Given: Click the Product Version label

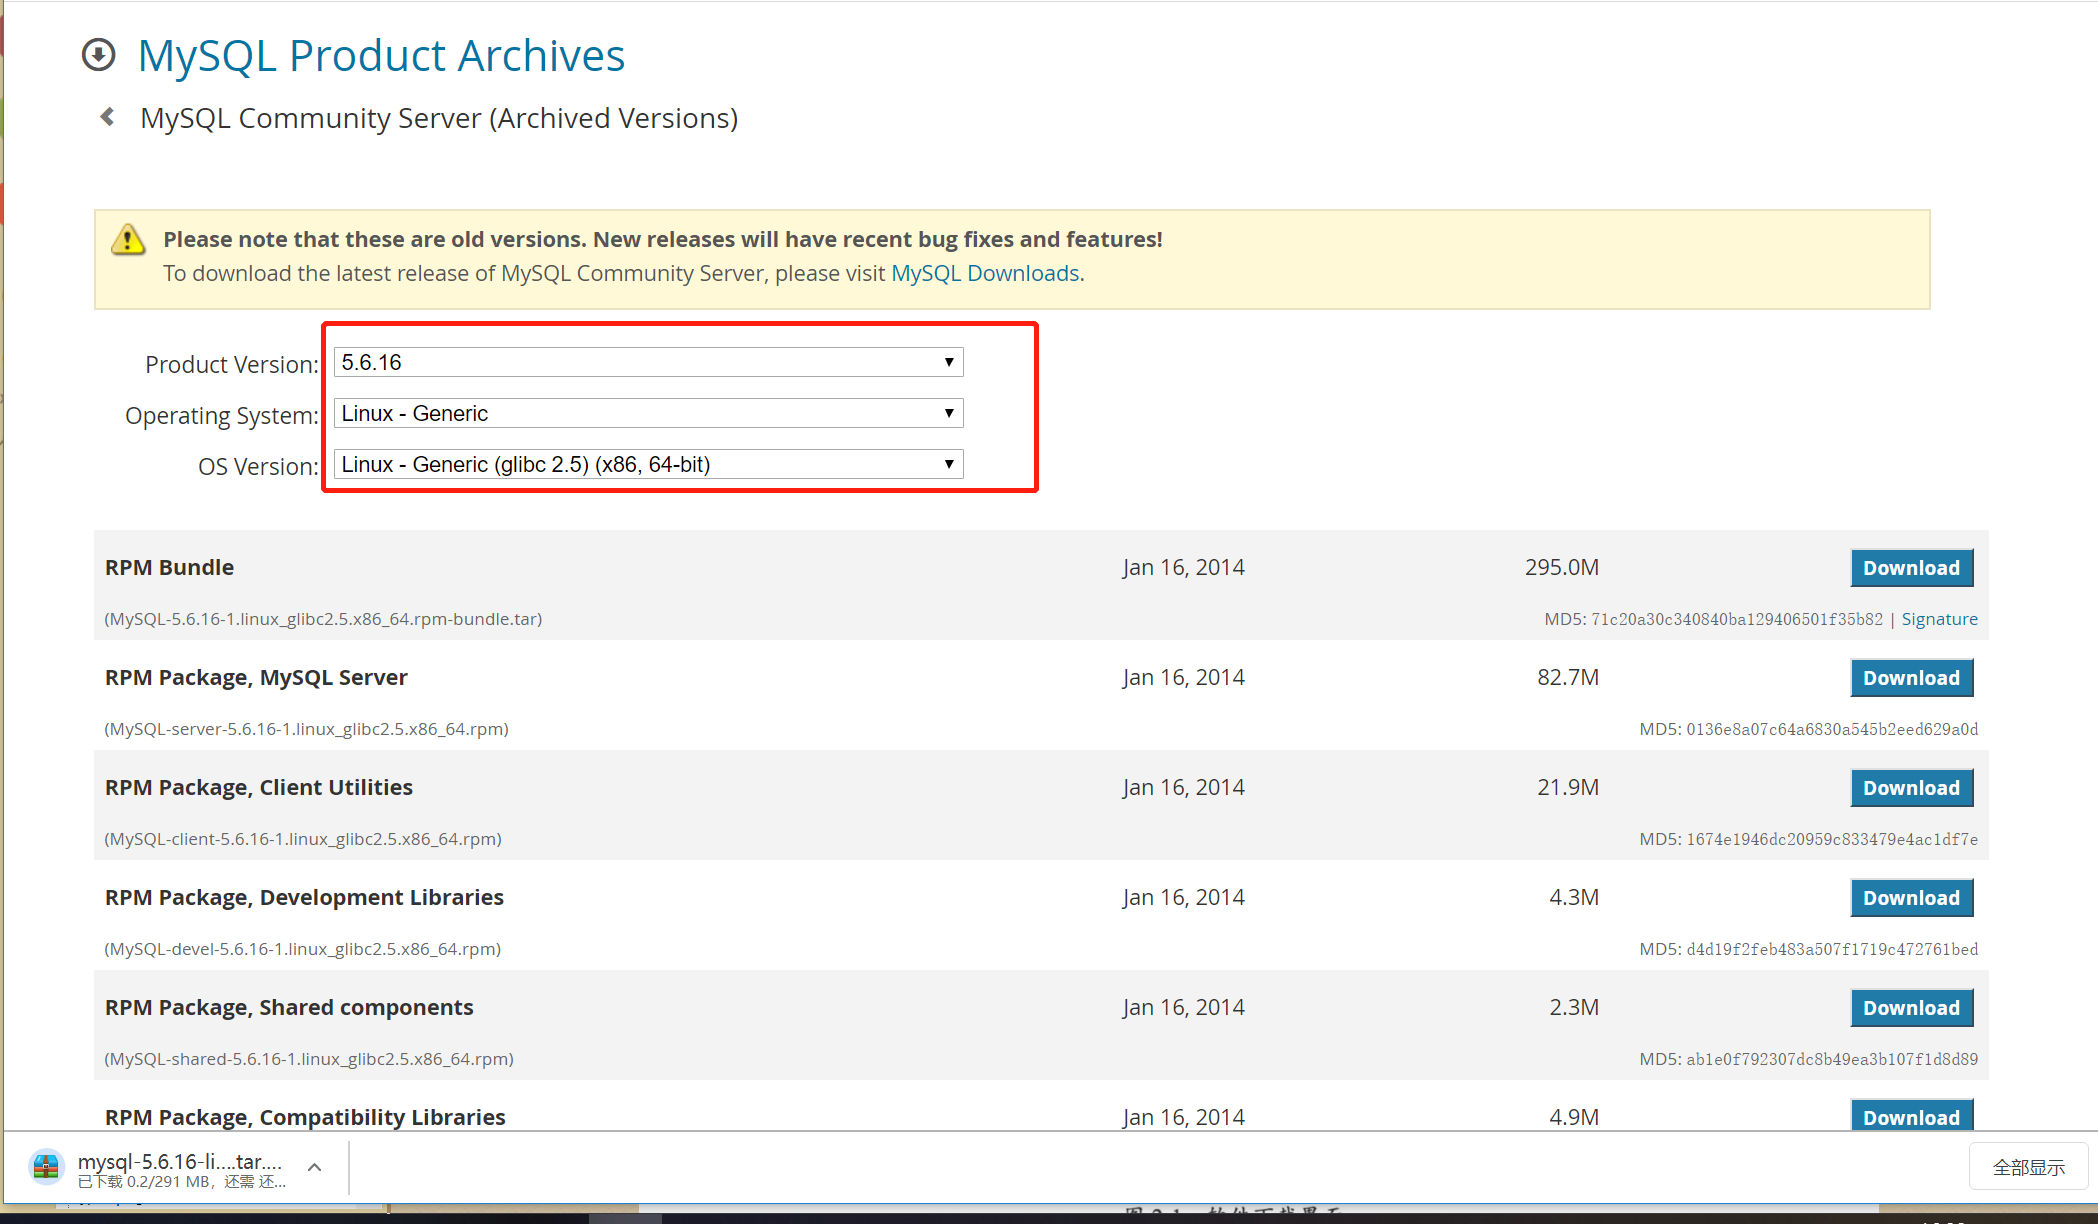Looking at the screenshot, I should 231,364.
